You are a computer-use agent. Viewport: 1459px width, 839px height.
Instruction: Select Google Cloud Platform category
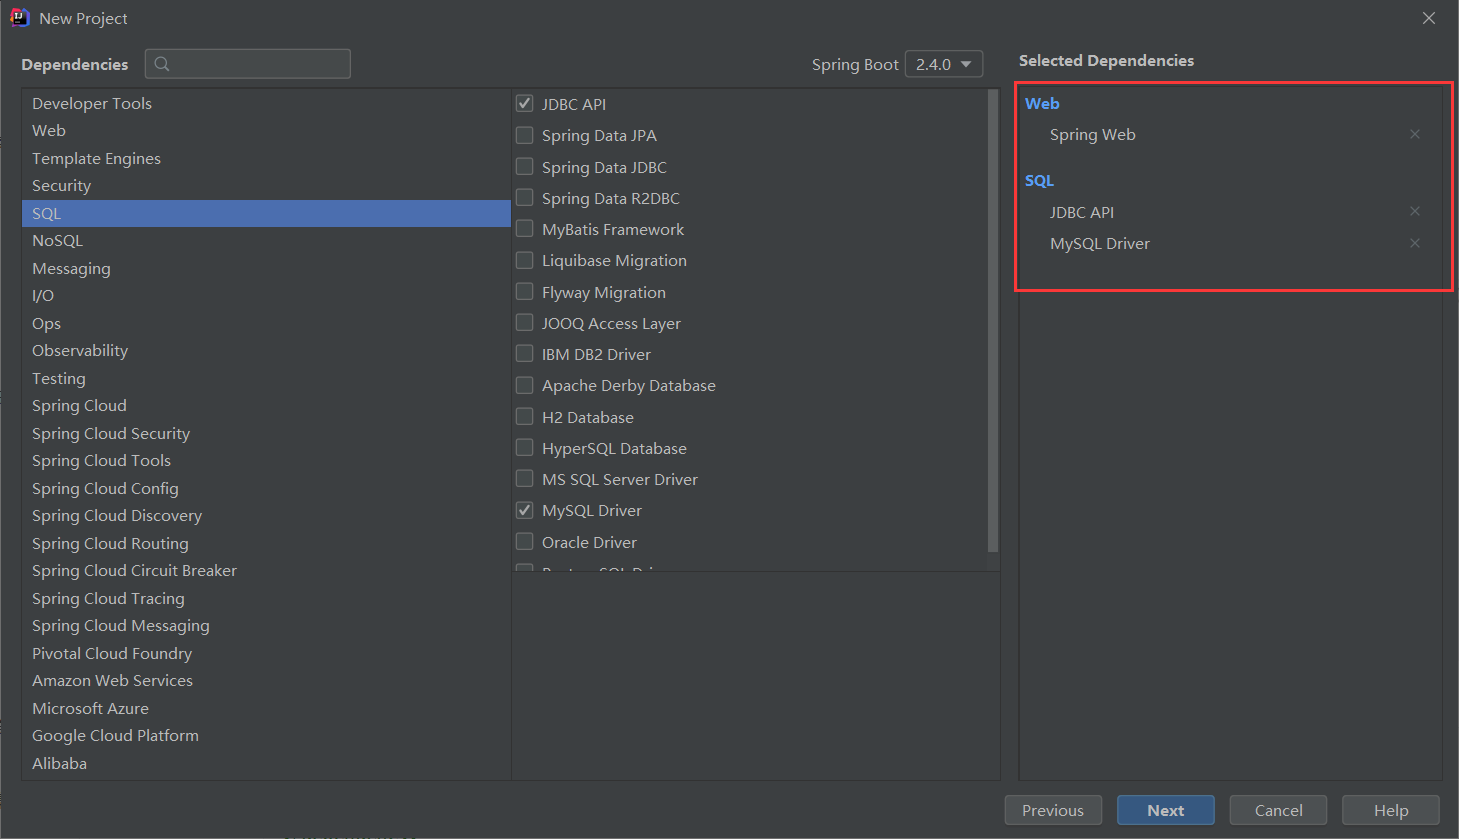coord(266,736)
